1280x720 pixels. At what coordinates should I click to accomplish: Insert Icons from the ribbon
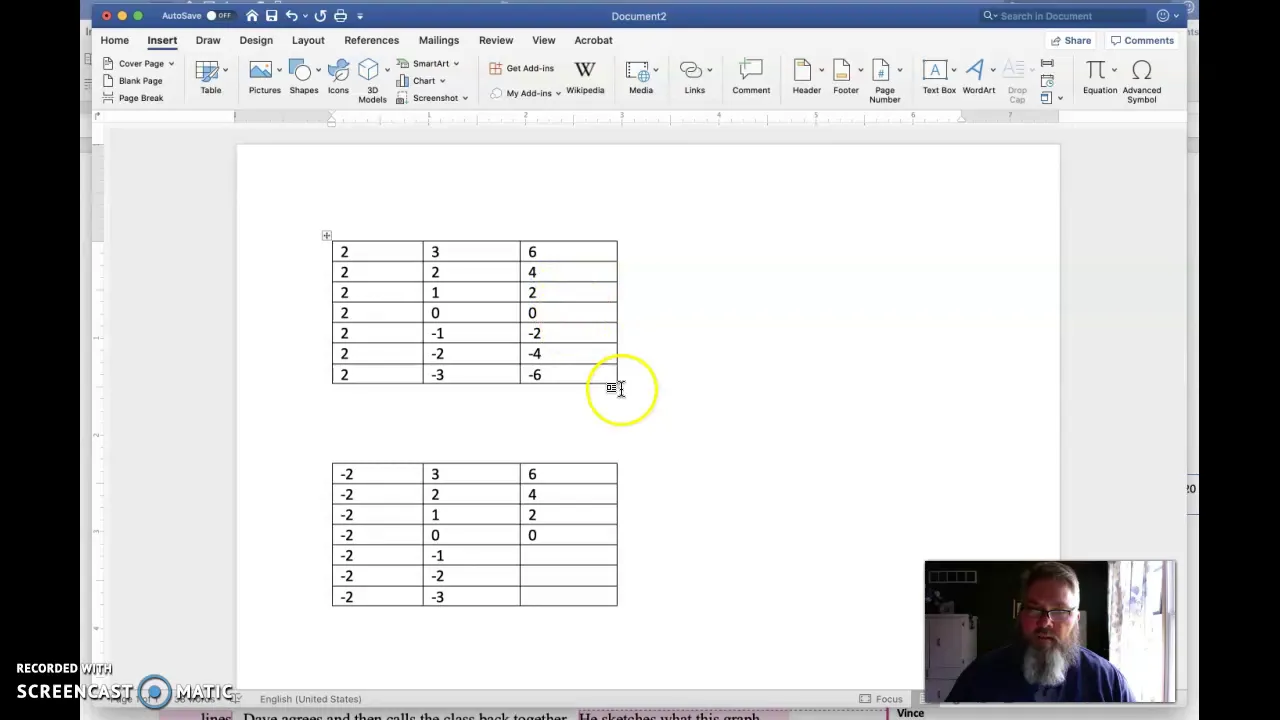[x=338, y=78]
